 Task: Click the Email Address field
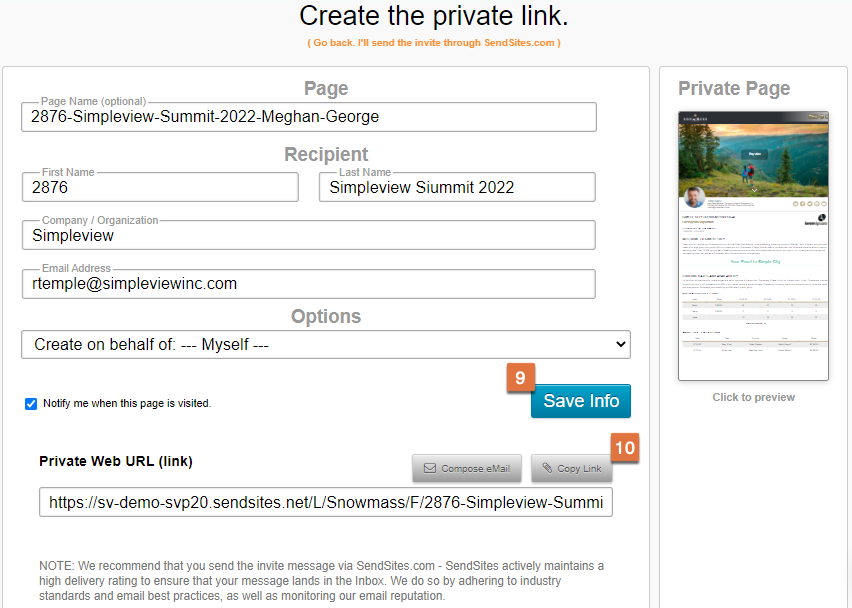pyautogui.click(x=309, y=284)
